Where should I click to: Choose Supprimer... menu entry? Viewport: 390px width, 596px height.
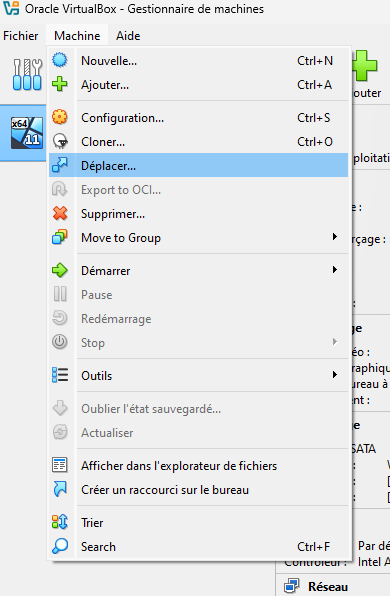[198, 214]
